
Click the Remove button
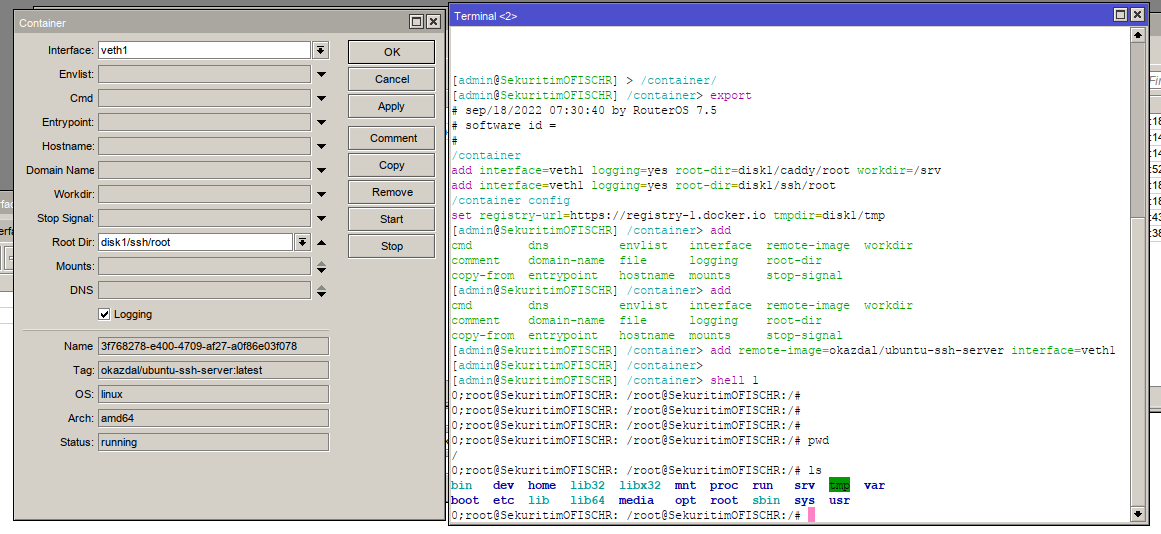point(391,192)
